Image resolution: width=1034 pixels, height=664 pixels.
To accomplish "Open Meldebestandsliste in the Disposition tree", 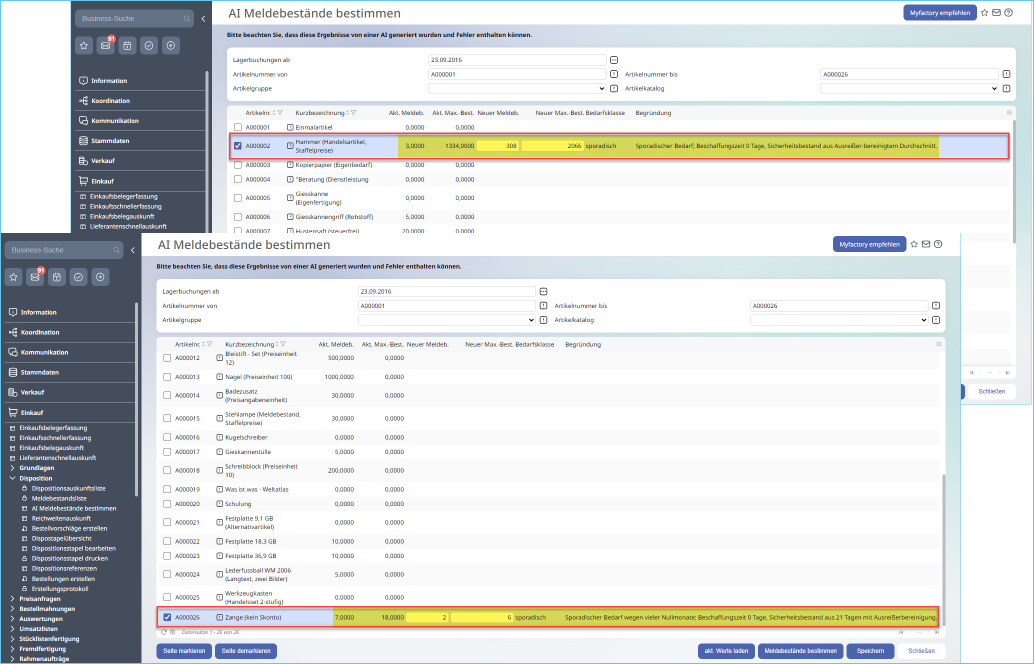I will click(59, 498).
